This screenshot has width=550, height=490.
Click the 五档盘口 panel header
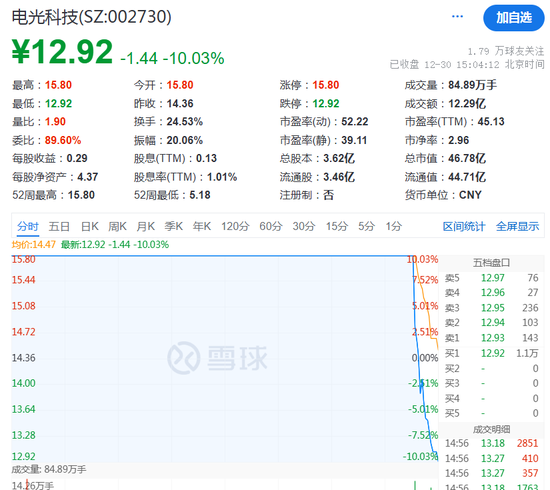491,263
